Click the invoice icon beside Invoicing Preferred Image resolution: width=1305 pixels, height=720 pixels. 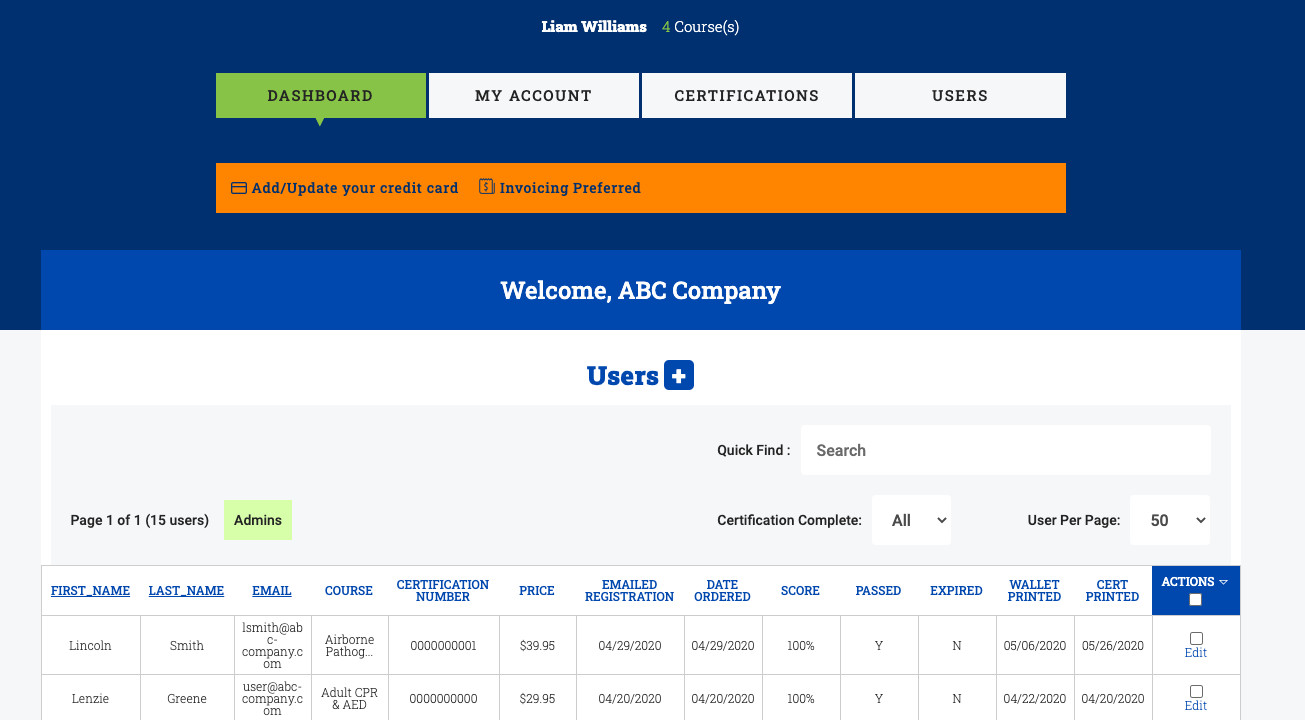487,186
